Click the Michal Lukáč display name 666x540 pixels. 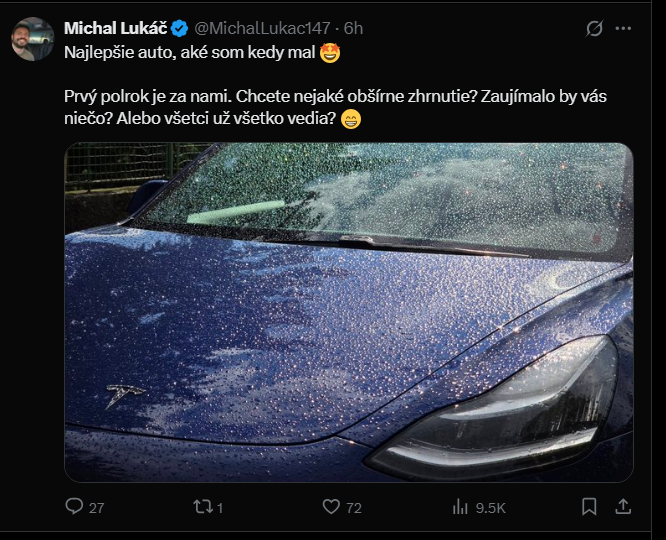[x=116, y=28]
